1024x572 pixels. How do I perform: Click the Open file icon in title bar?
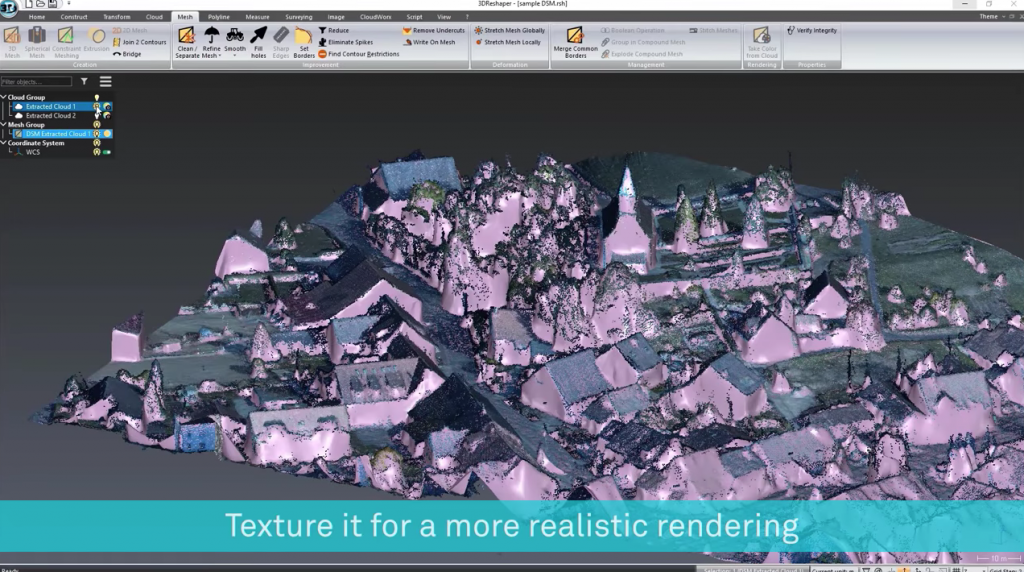pos(40,4)
